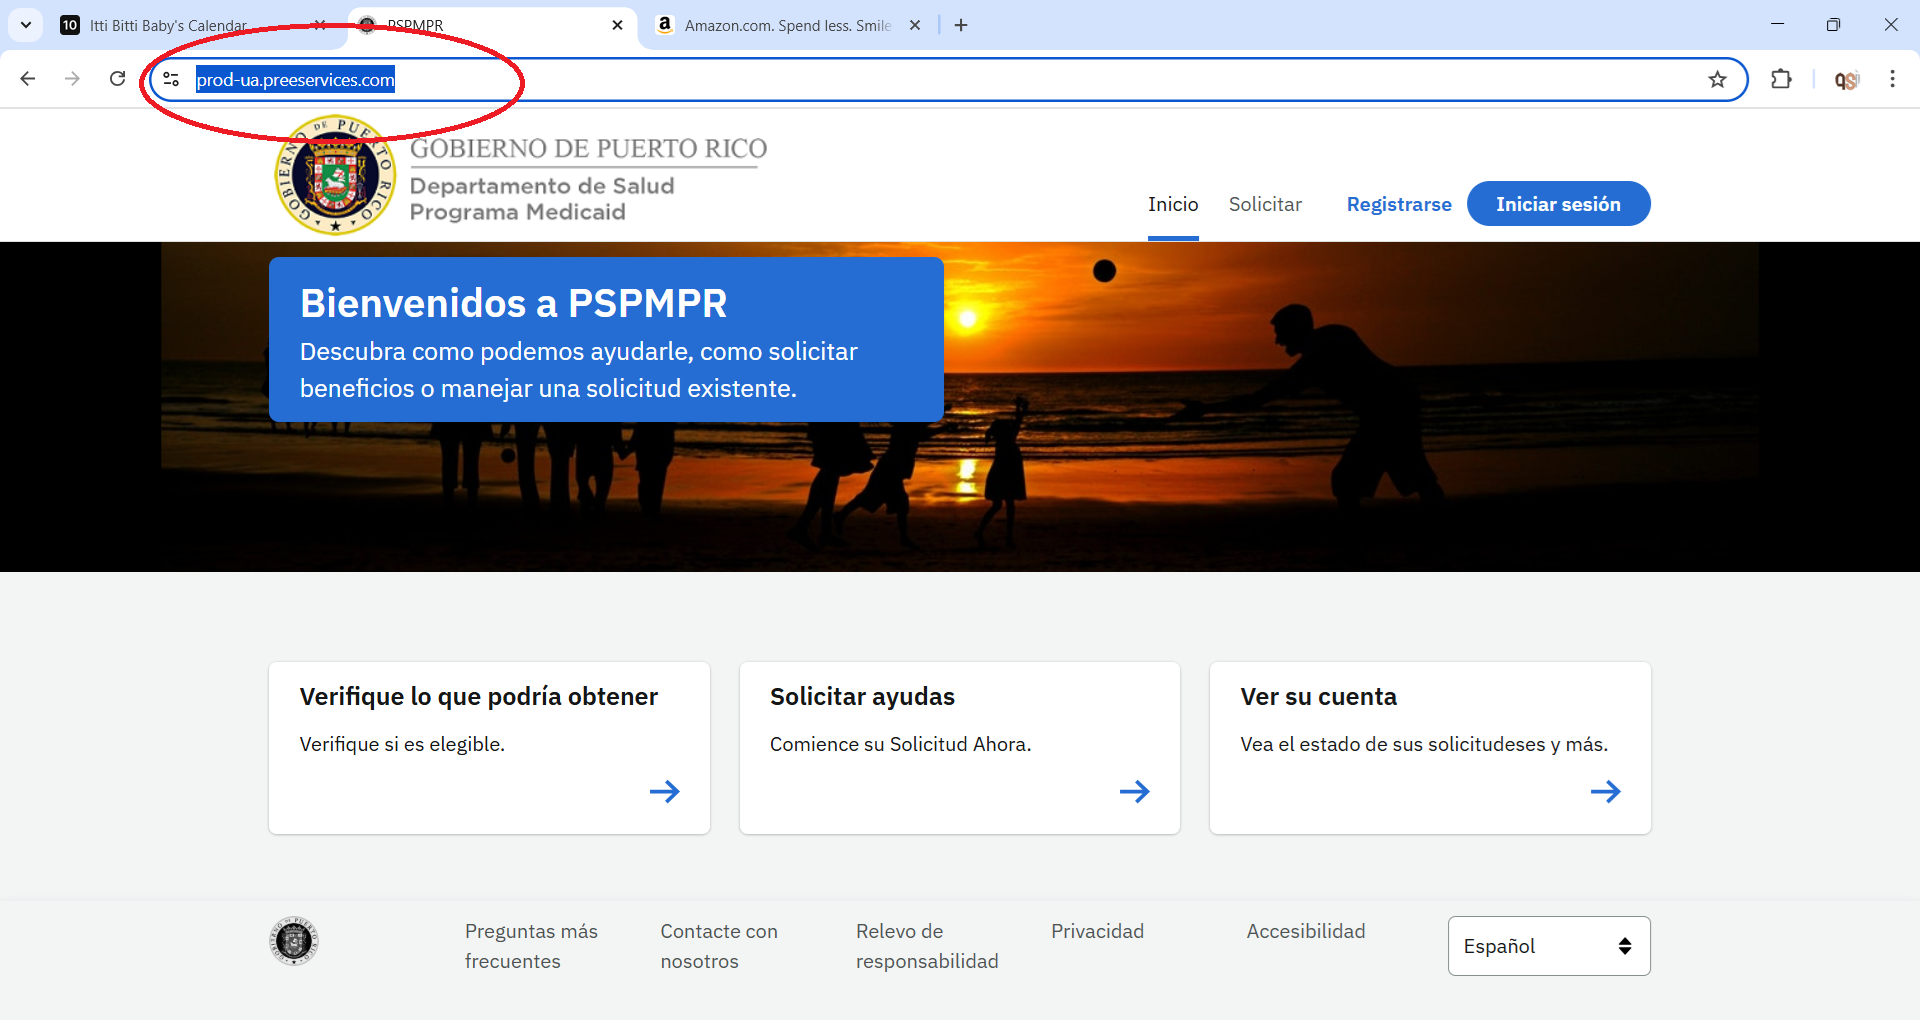Click the Bienvenidos a PSPMPR banner heading

tap(513, 303)
